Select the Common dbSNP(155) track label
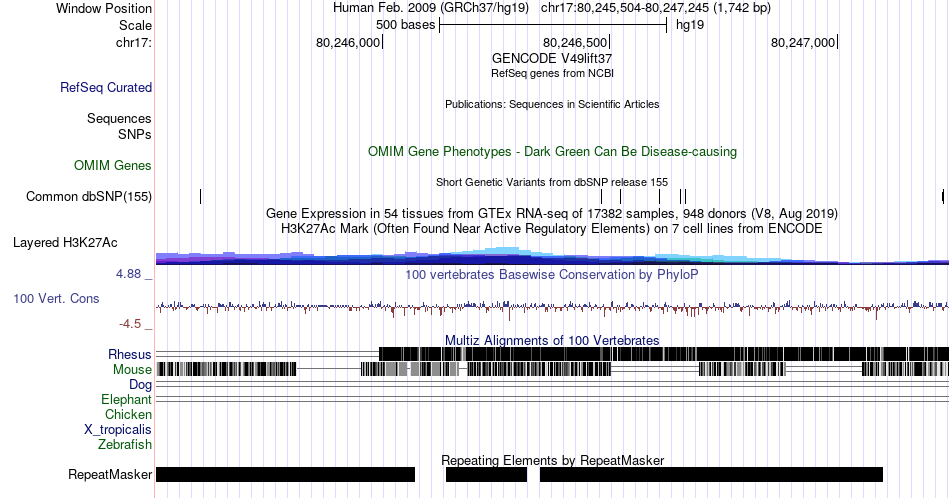This screenshot has width=950, height=498. 89,196
